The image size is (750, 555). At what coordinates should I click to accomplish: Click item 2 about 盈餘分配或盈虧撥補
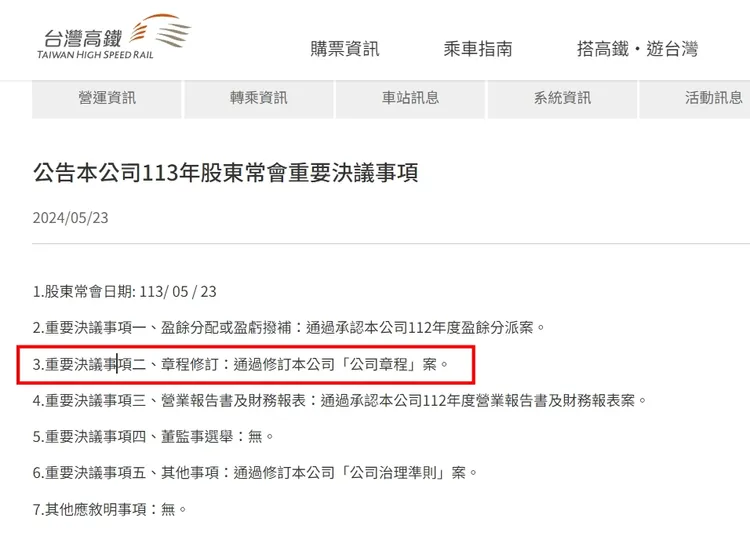(x=289, y=328)
